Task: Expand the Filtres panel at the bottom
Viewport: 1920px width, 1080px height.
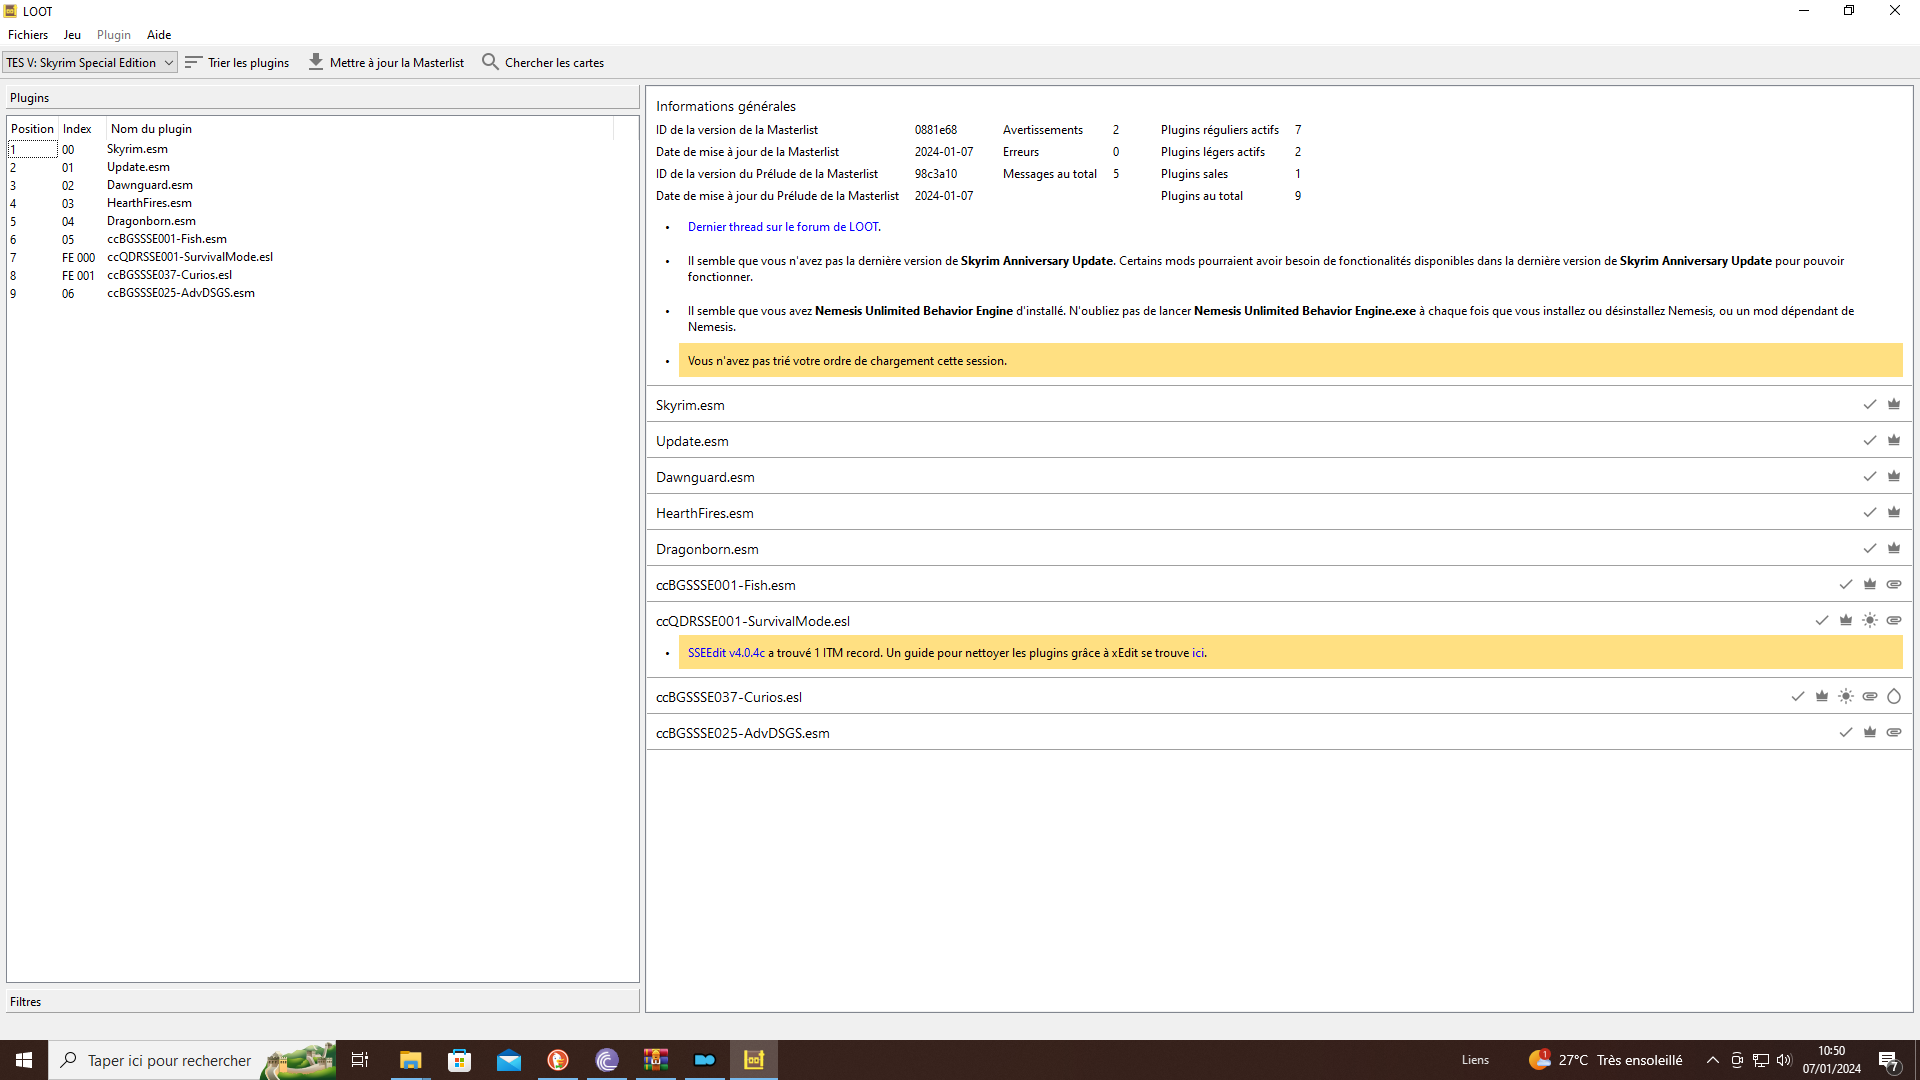Action: [25, 1001]
